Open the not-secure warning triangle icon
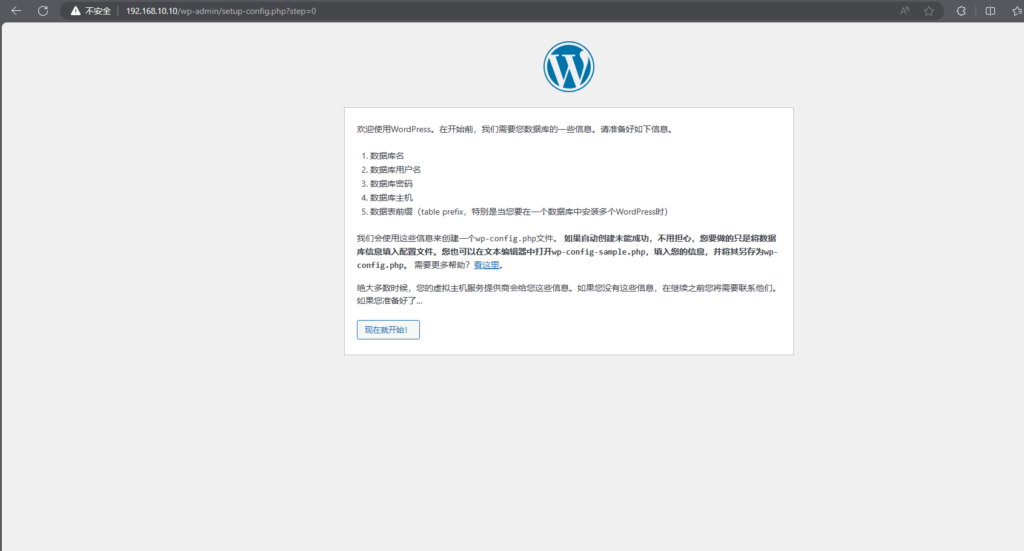 [x=76, y=10]
